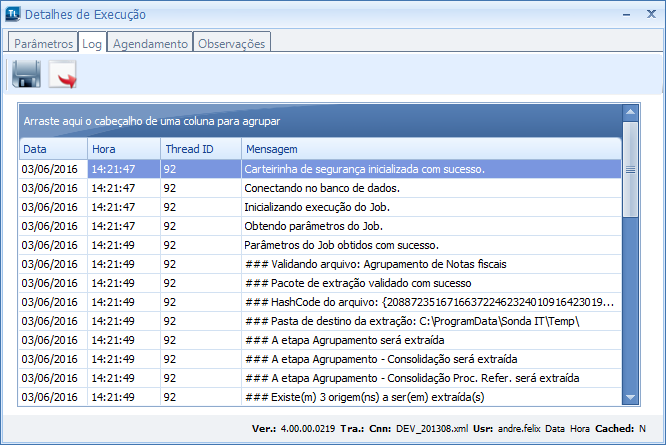Select the Log tab

(92, 44)
